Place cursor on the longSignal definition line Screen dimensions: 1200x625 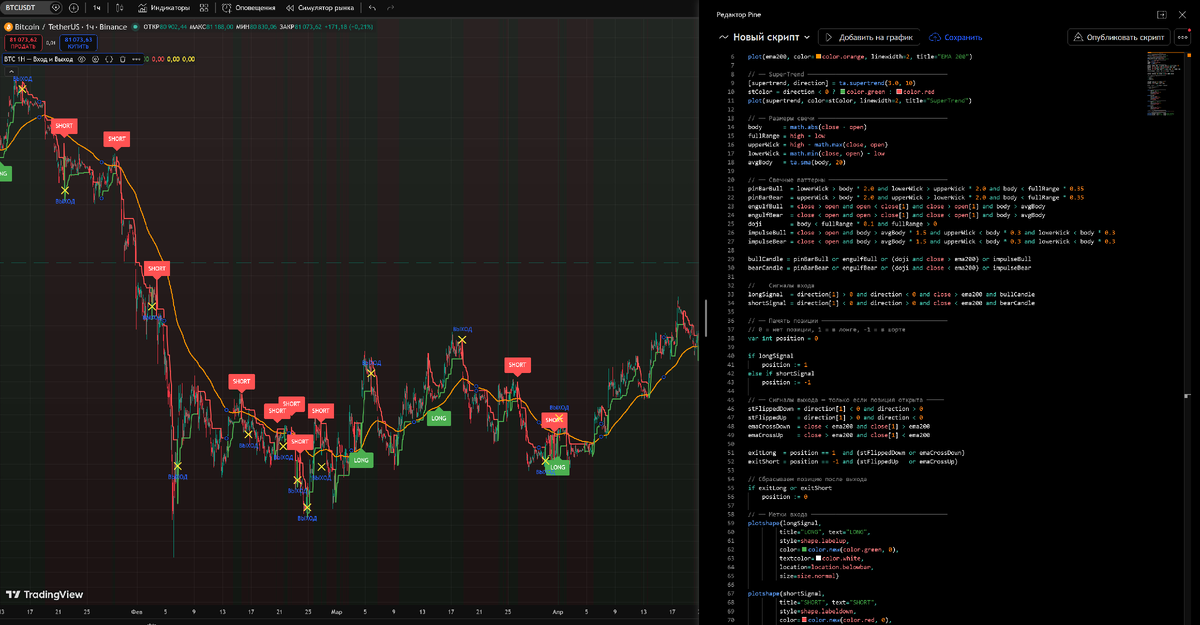(x=891, y=294)
